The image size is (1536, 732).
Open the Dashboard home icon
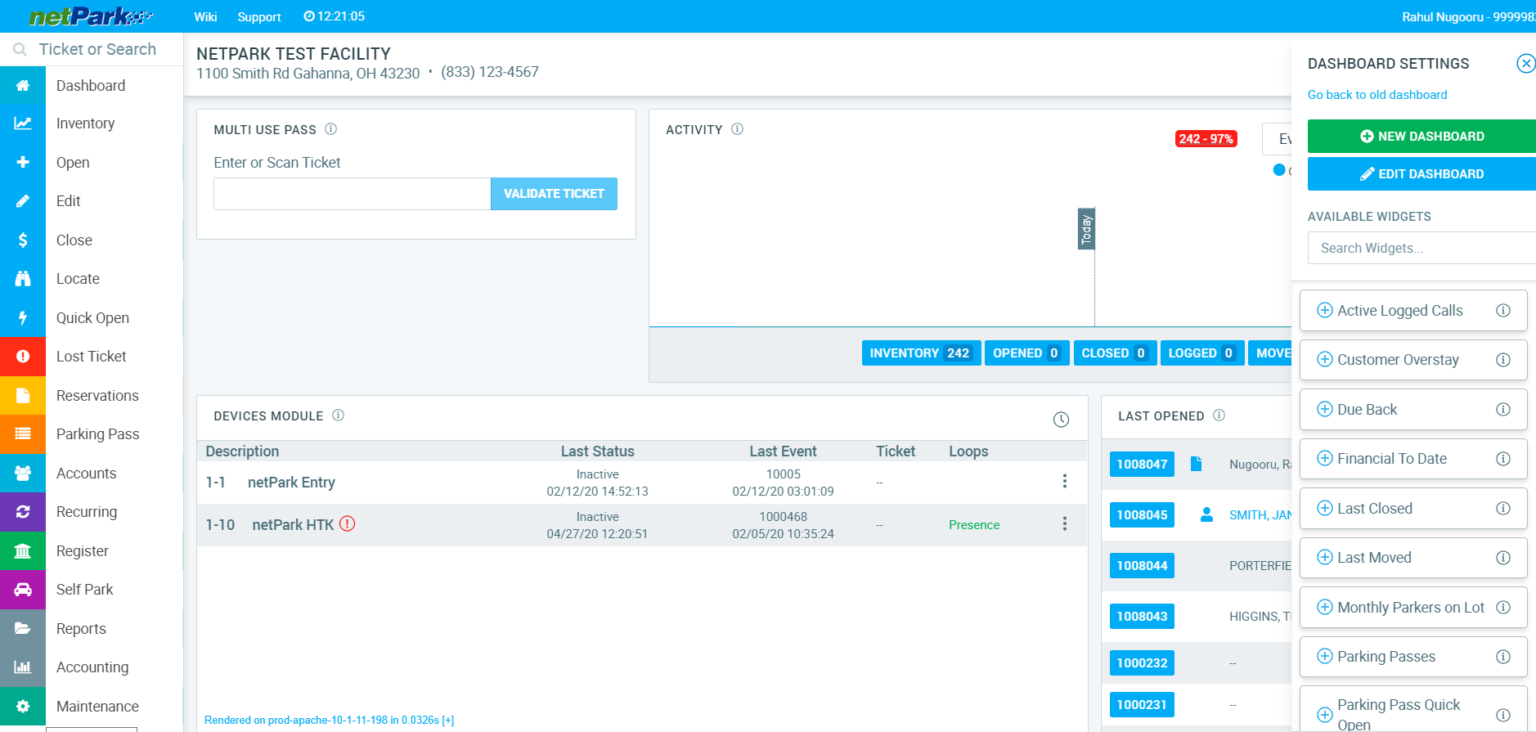click(22, 86)
